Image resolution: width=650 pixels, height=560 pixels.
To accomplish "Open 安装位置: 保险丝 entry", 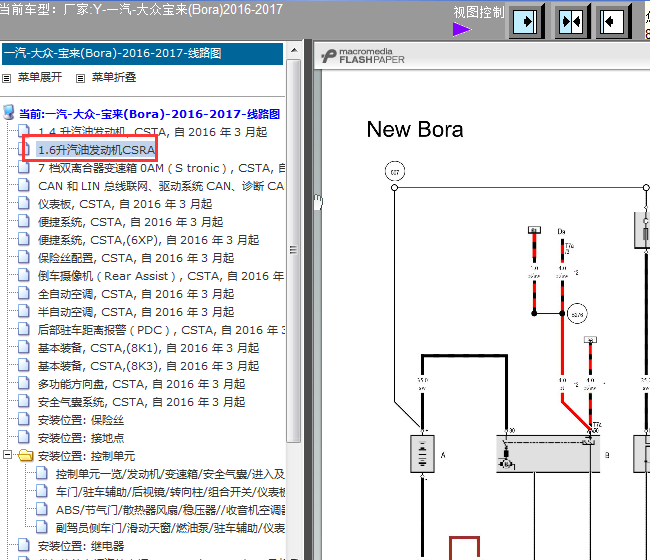I will 81,420.
